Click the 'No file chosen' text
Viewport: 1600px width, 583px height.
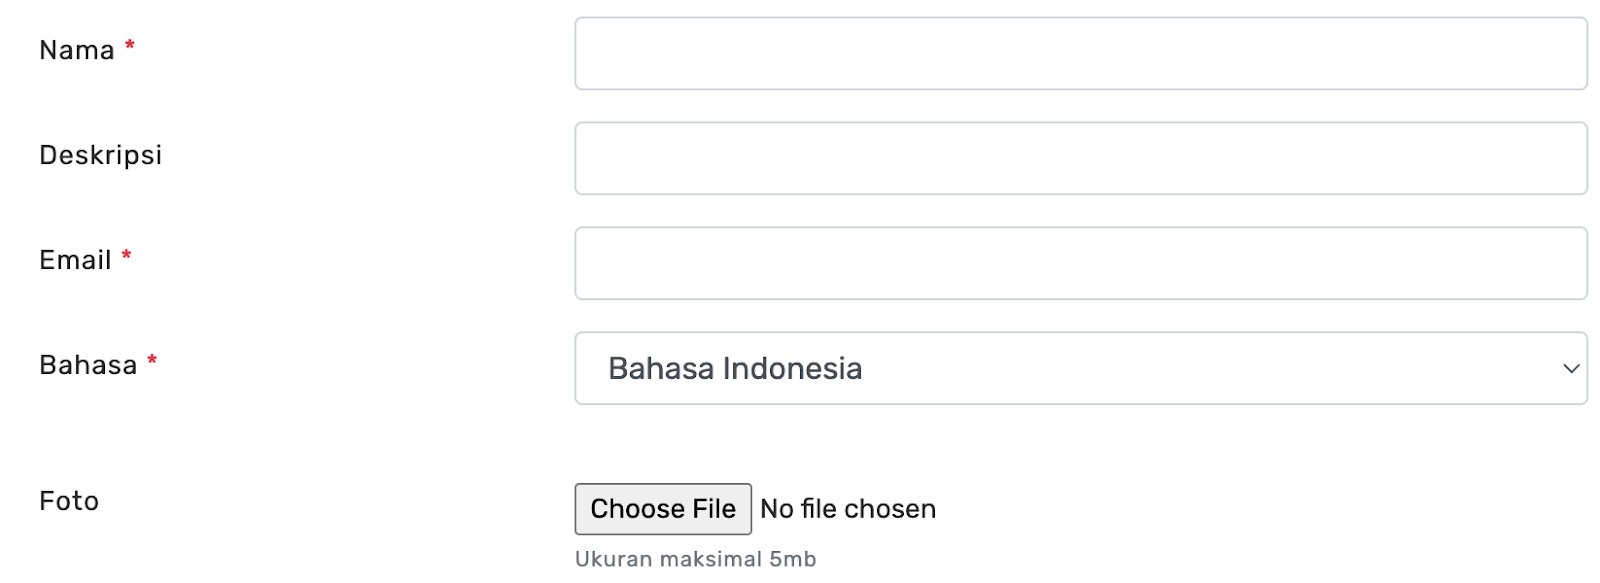[x=848, y=509]
